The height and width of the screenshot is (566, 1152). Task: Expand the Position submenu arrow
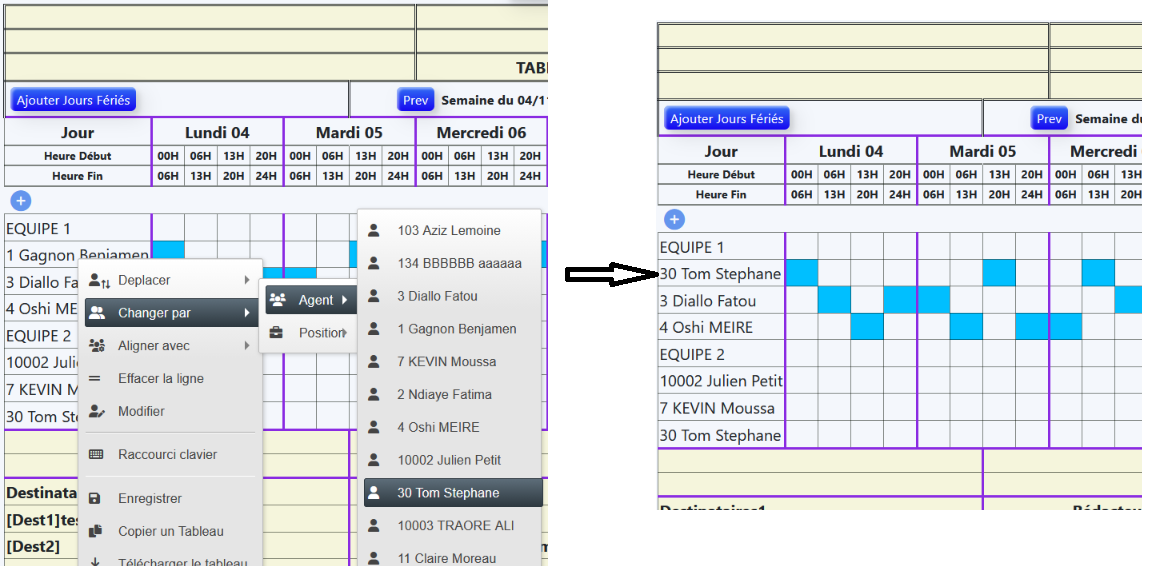click(x=343, y=332)
